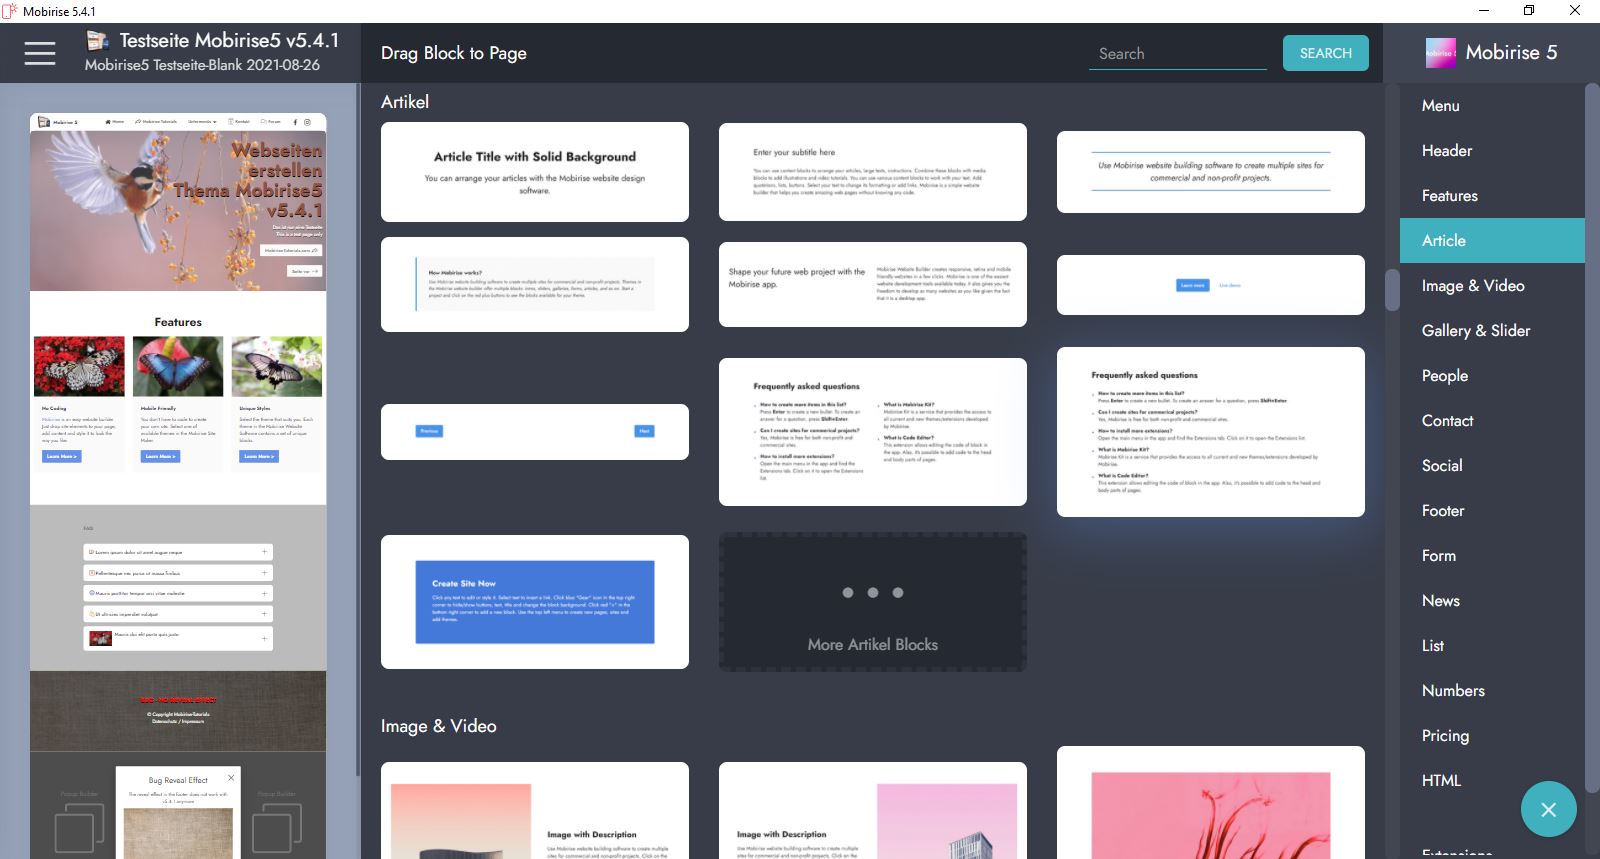Choose the Numbers block category
Screen dimensions: 1600x859
point(1492,690)
